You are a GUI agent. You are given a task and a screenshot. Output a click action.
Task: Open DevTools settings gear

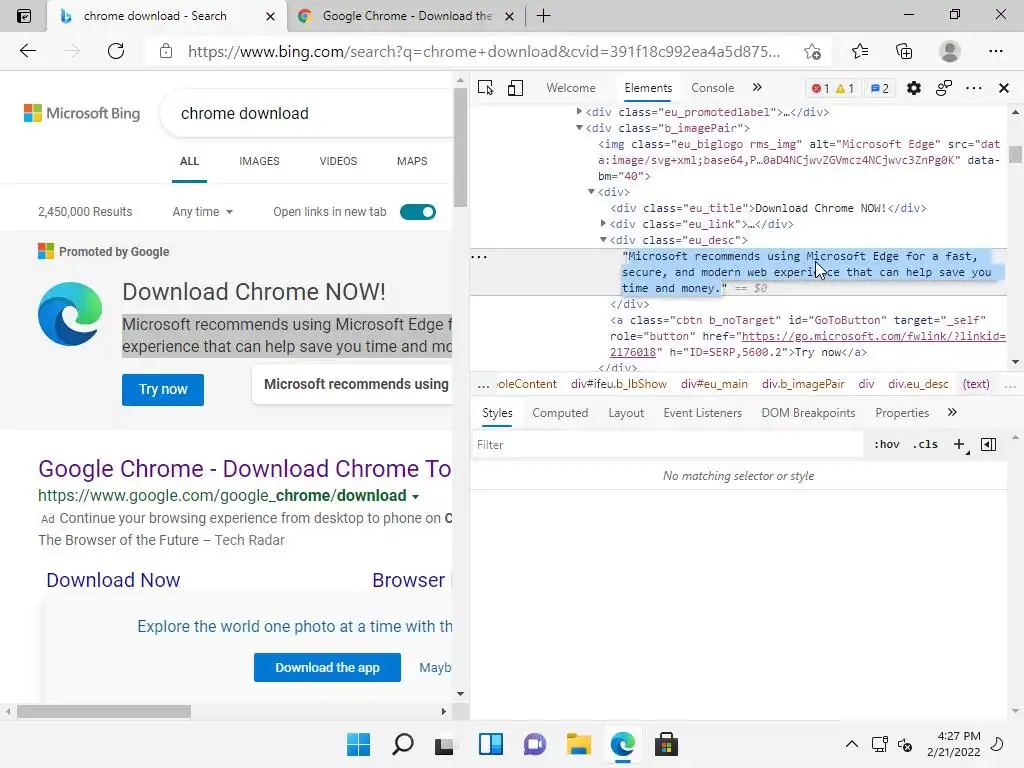coord(914,88)
